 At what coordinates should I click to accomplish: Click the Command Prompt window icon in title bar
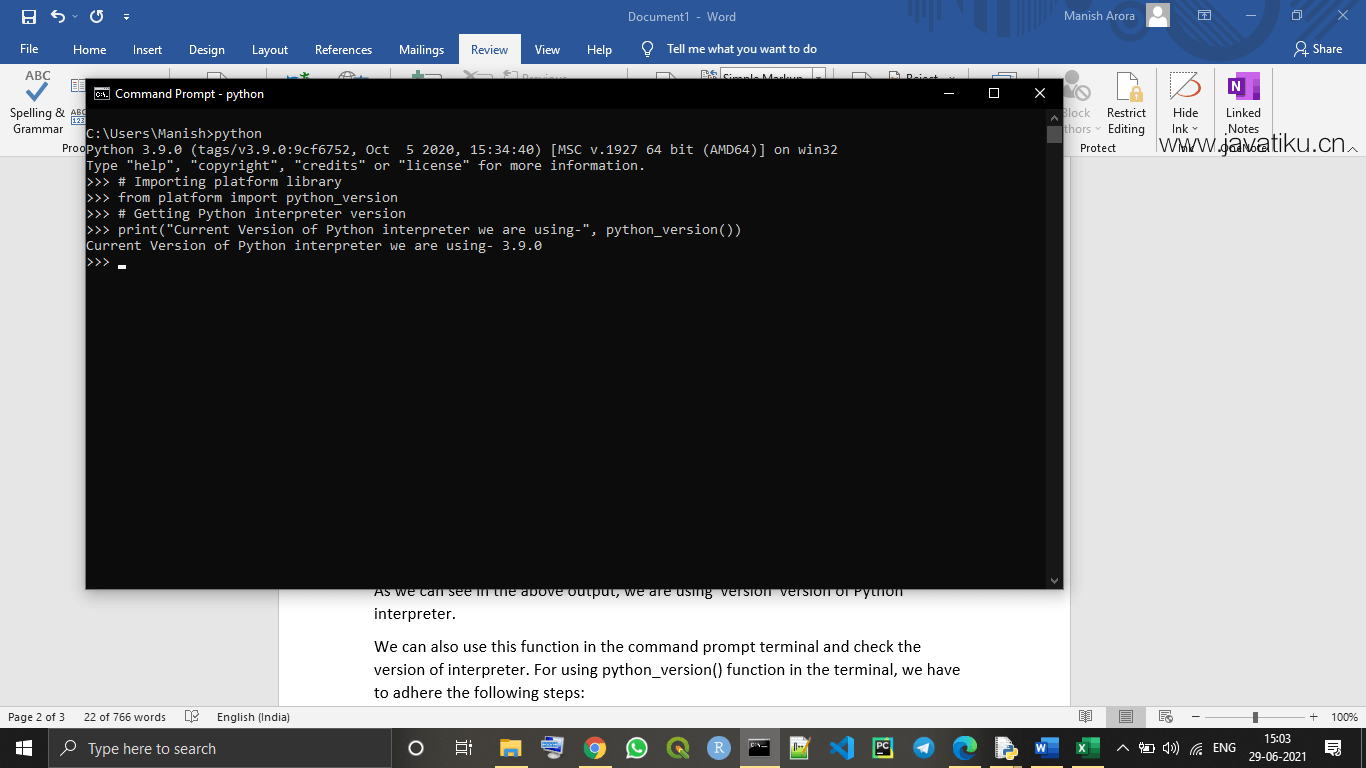pyautogui.click(x=102, y=93)
